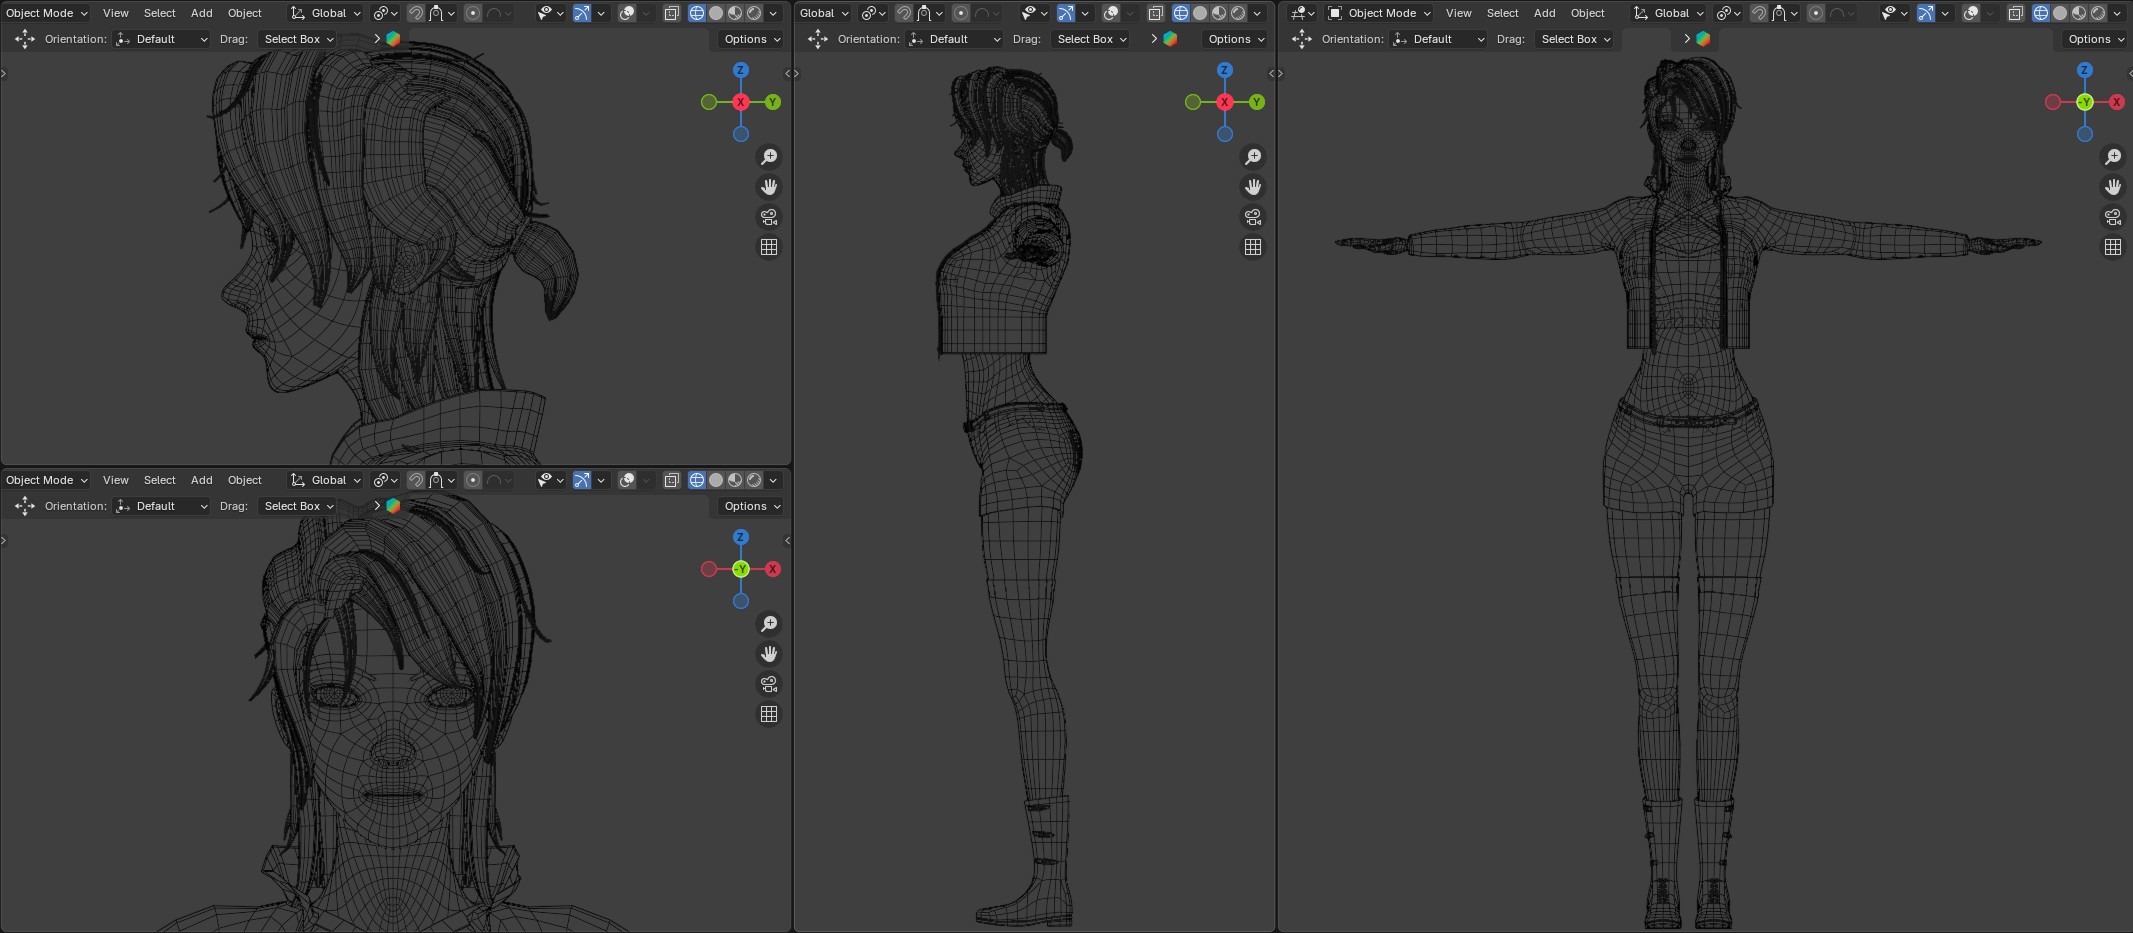Open Object Mode dropdown in top-left viewport
The width and height of the screenshot is (2133, 933).
pyautogui.click(x=46, y=13)
